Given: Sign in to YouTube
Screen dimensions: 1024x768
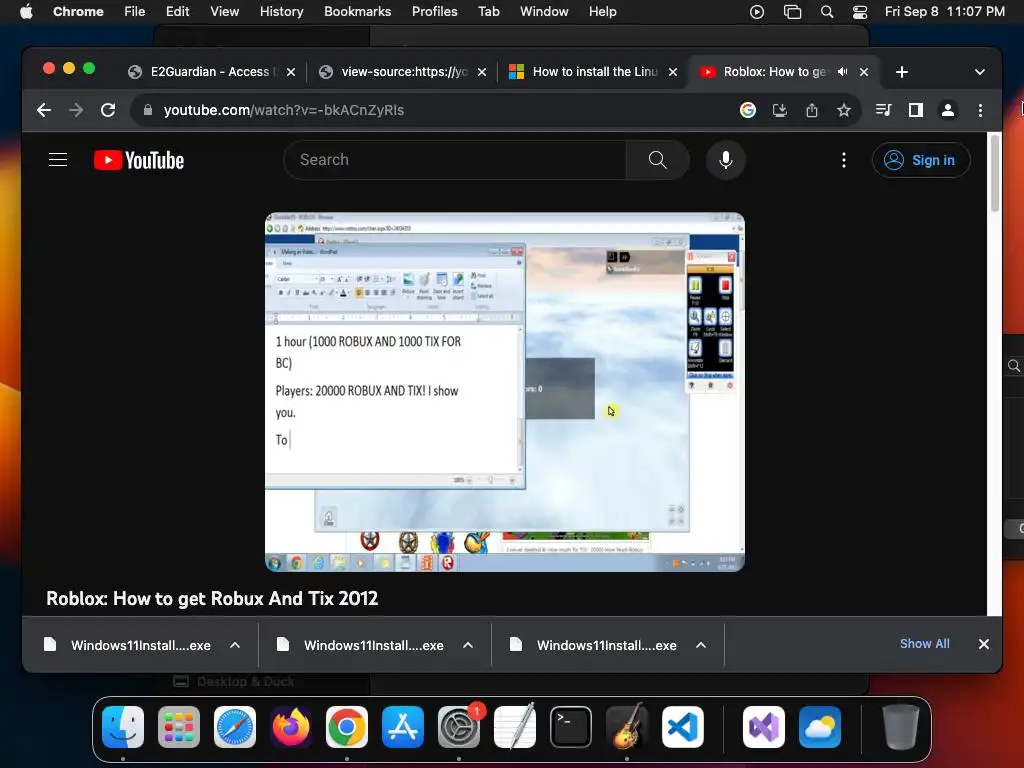Looking at the screenshot, I should [x=921, y=160].
